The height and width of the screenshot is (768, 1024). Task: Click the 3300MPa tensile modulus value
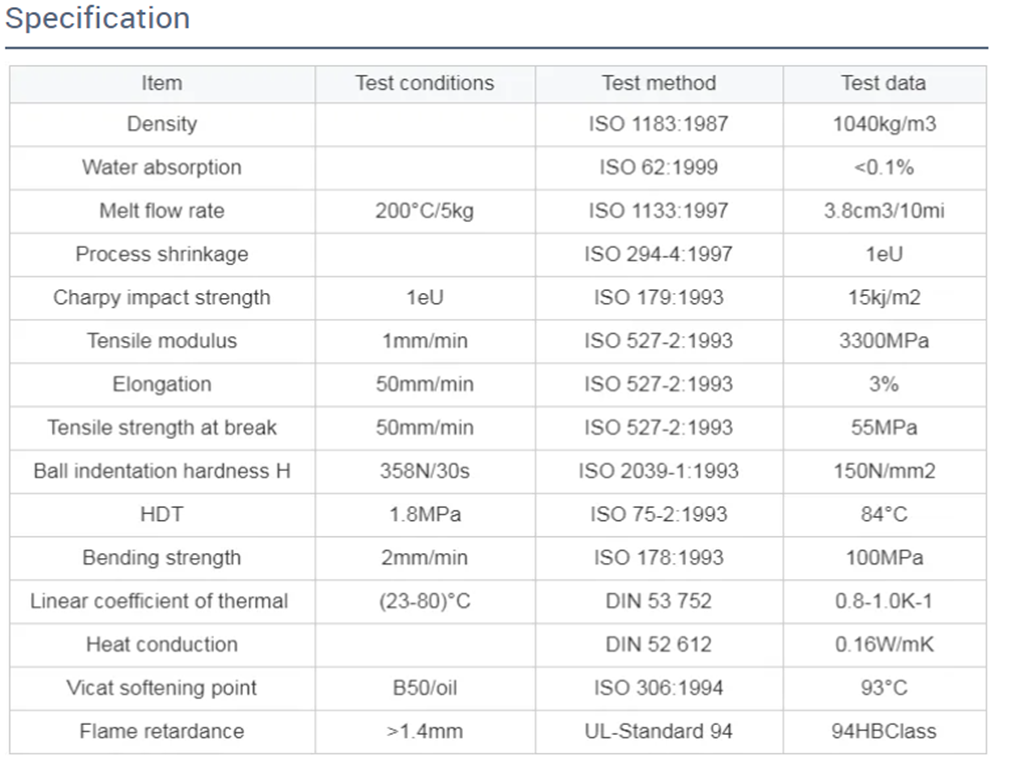click(883, 341)
